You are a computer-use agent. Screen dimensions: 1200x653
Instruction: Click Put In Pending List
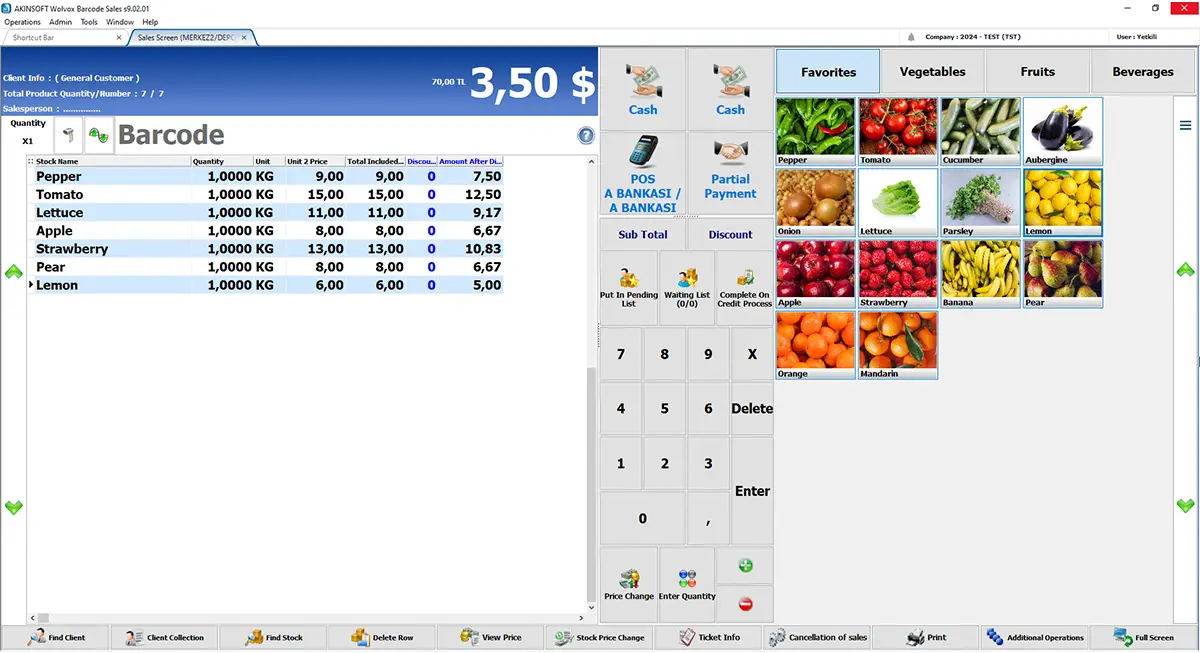(x=629, y=288)
